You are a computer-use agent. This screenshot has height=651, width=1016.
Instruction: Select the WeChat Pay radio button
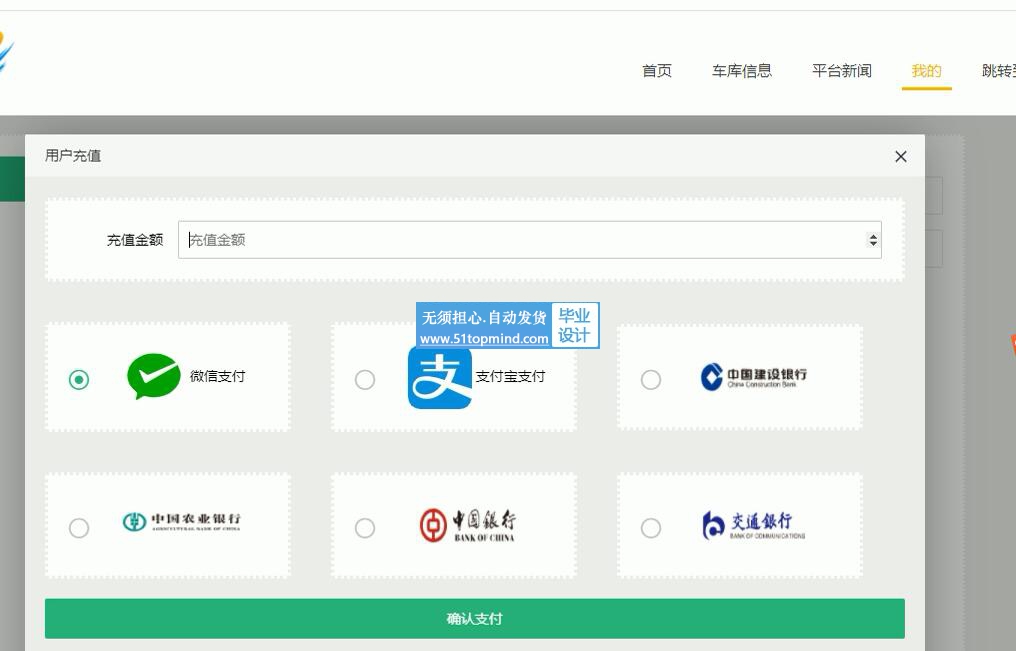[x=79, y=379]
